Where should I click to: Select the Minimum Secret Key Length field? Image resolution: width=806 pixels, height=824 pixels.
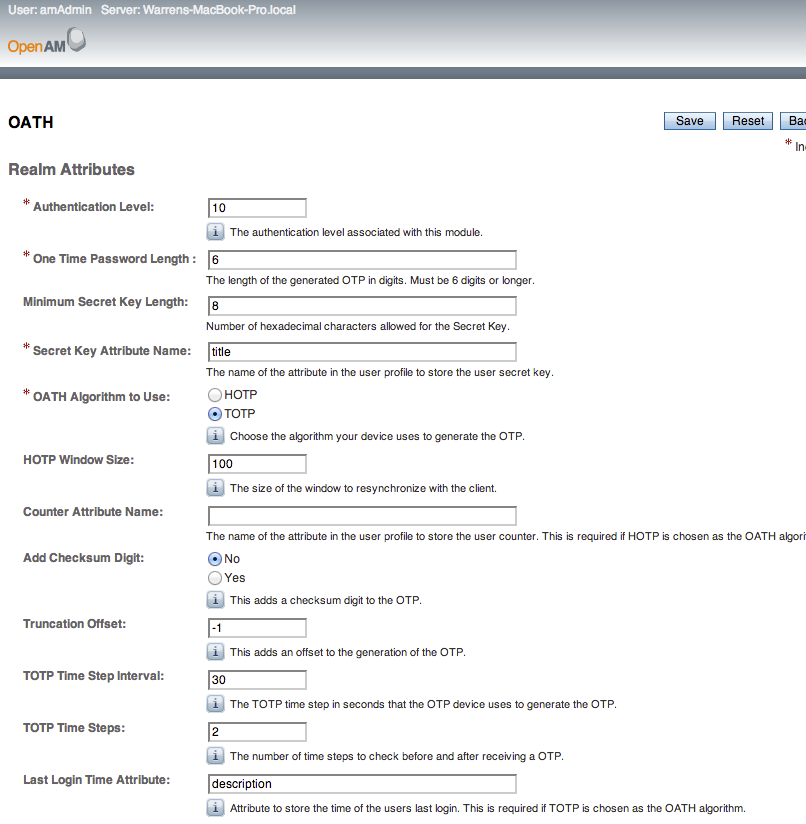coord(360,305)
